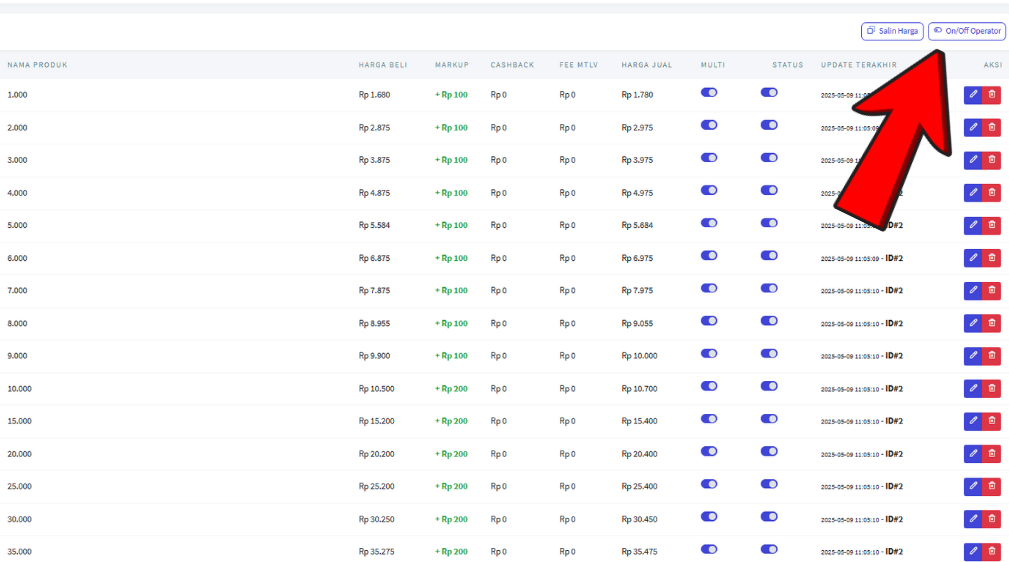Edit the 5.000 product row
The height and width of the screenshot is (562, 1009).
973,225
